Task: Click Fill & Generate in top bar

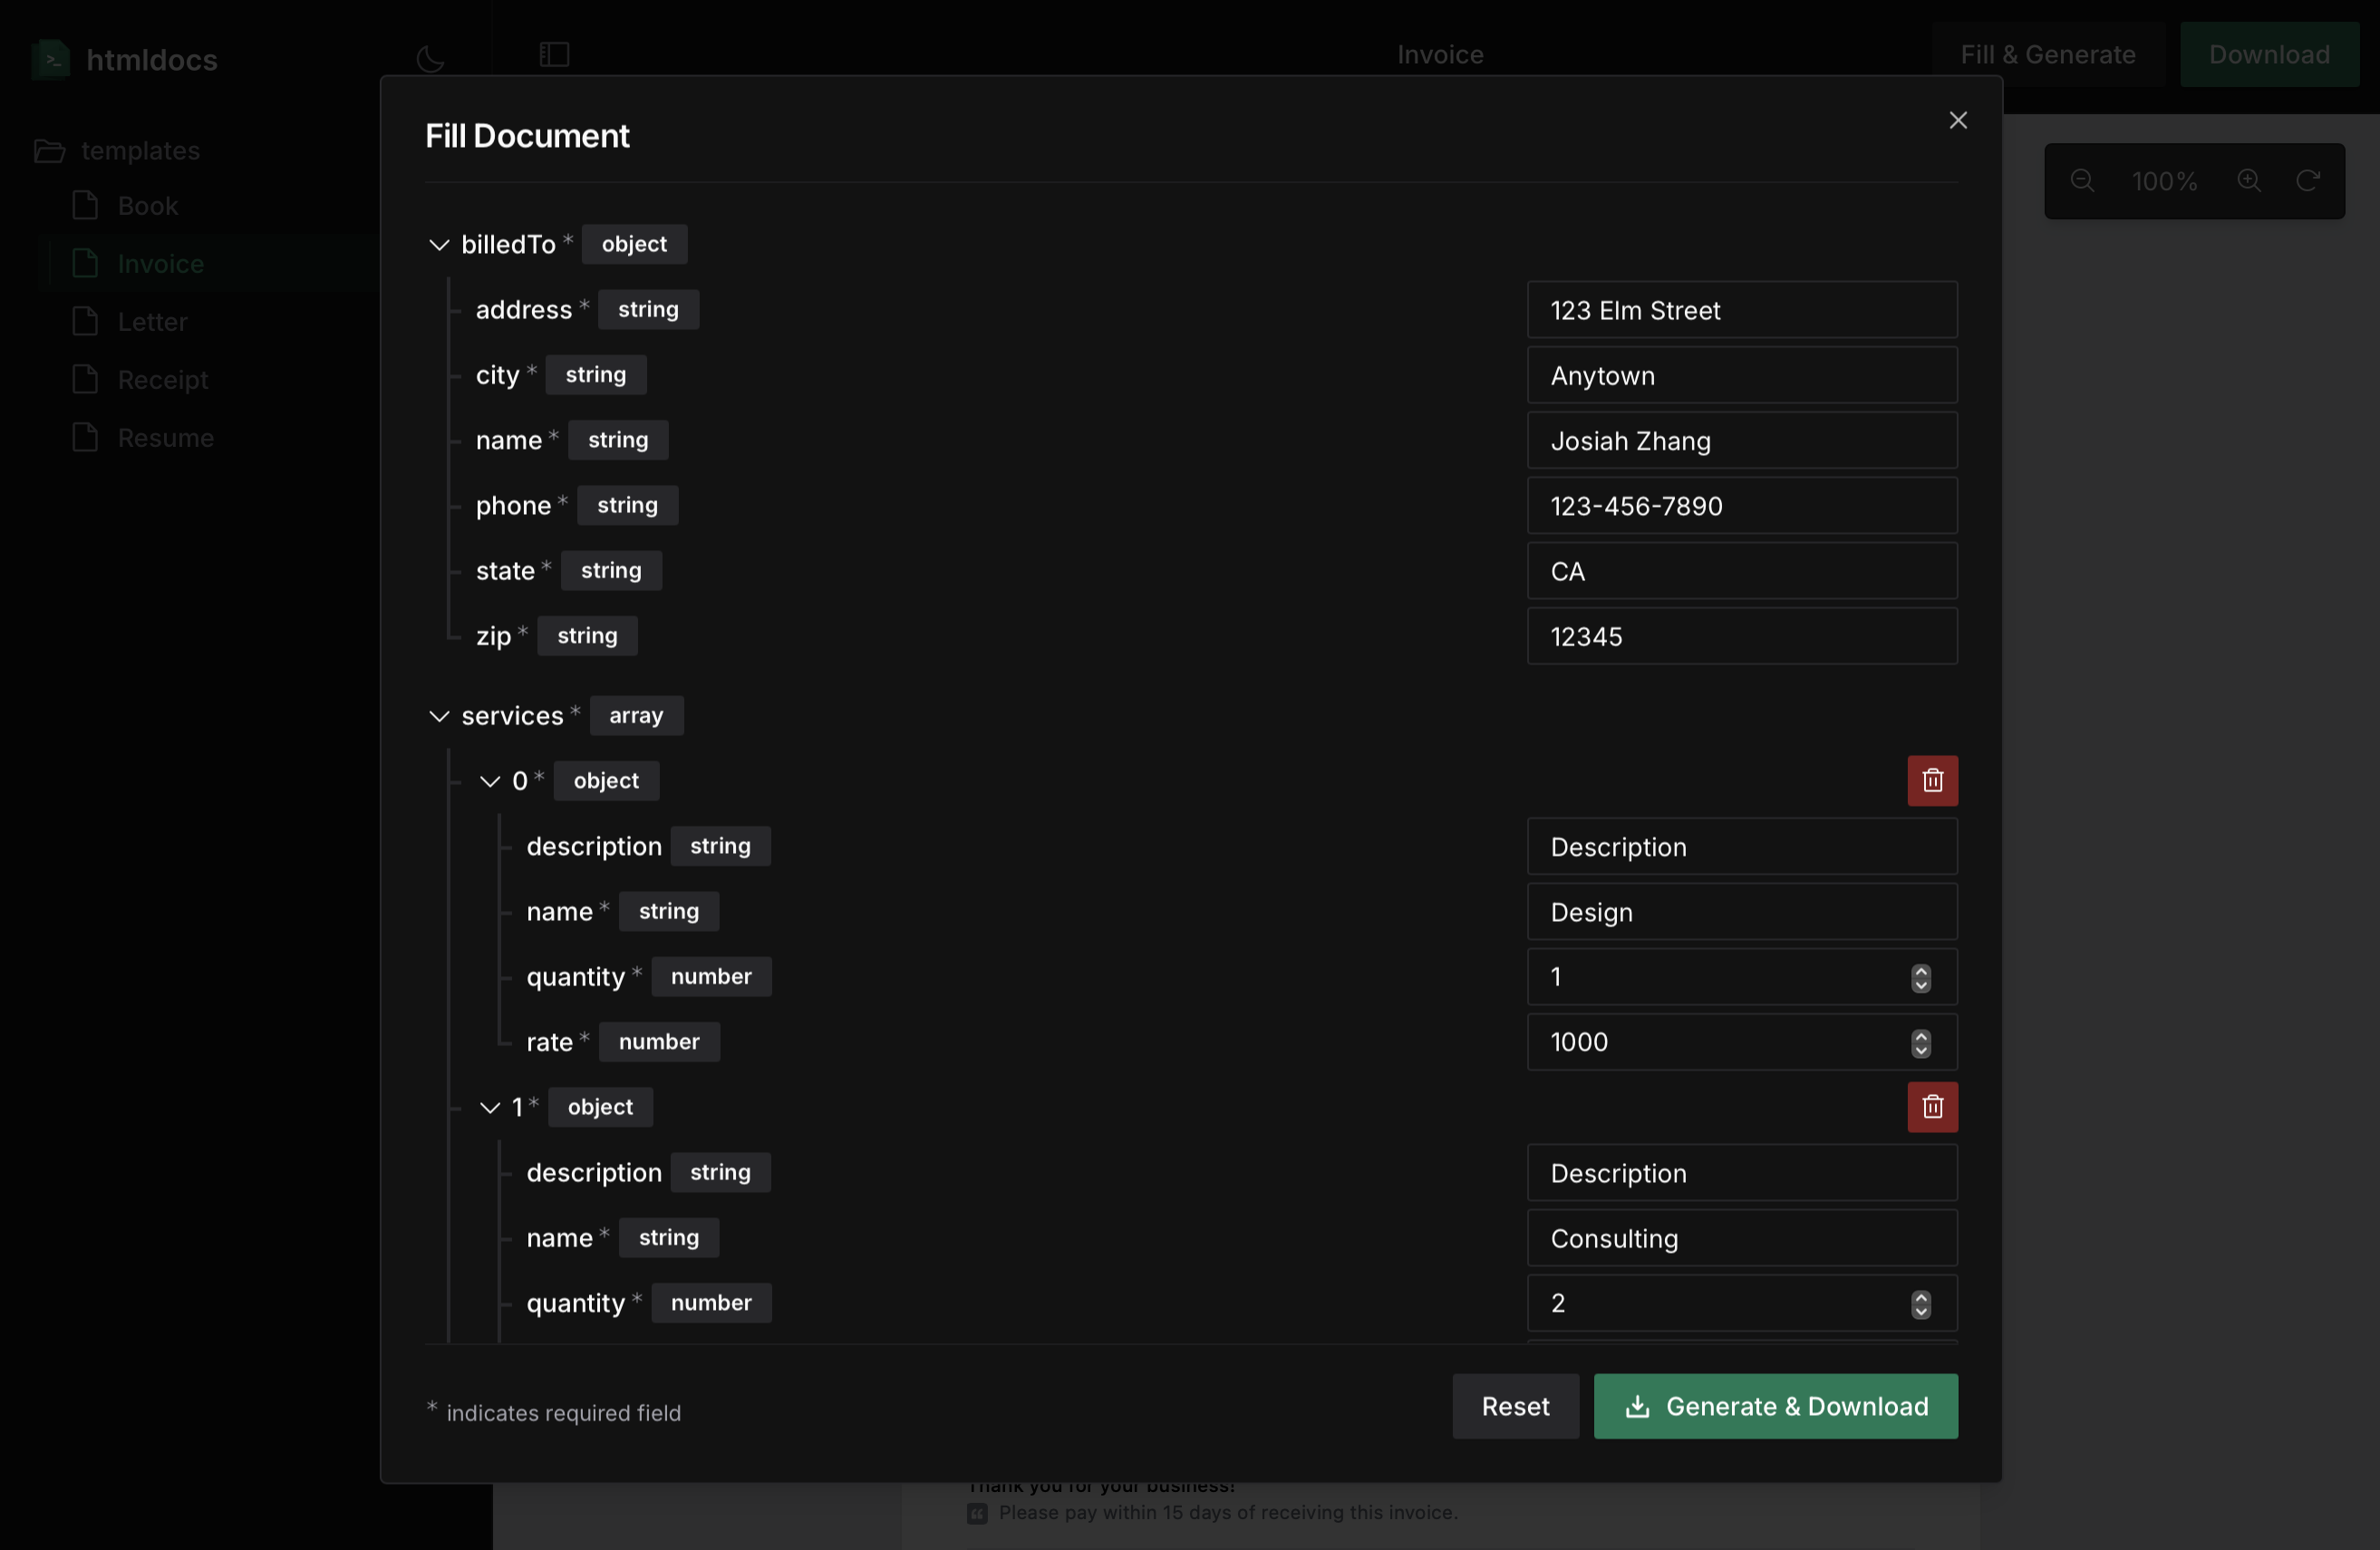Action: coord(2047,54)
